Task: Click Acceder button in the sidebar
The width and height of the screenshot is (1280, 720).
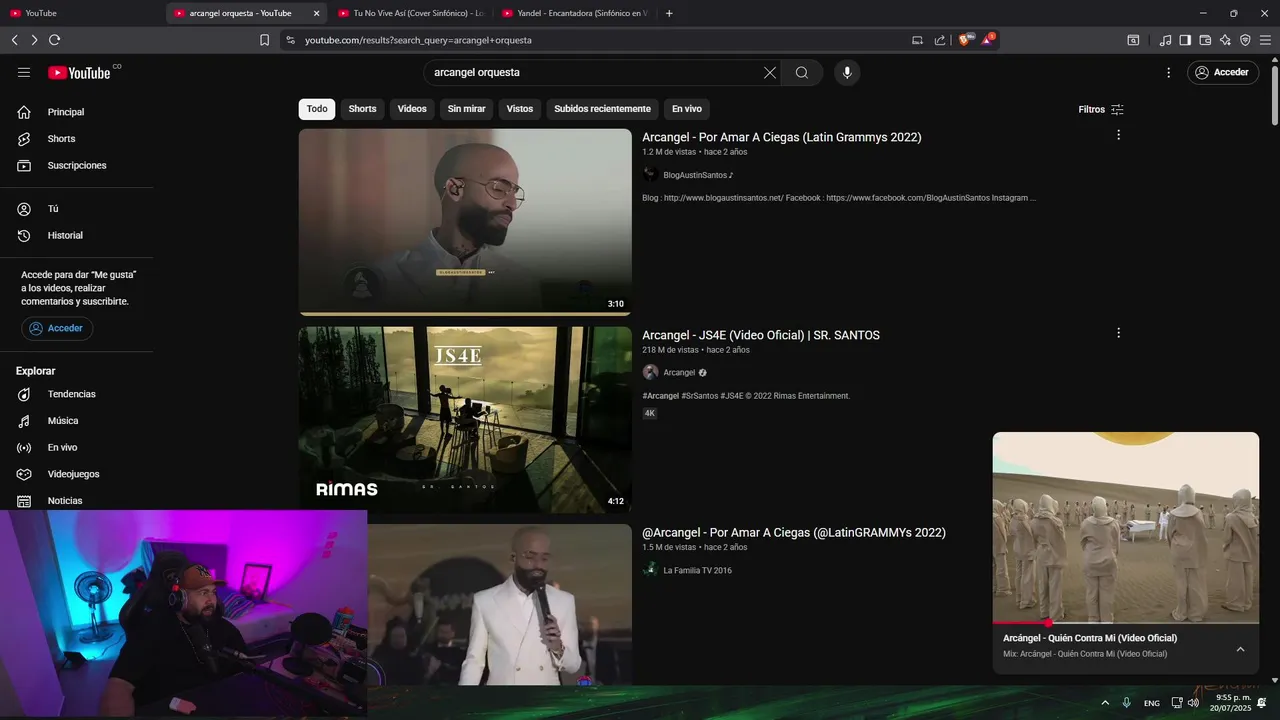Action: [57, 328]
